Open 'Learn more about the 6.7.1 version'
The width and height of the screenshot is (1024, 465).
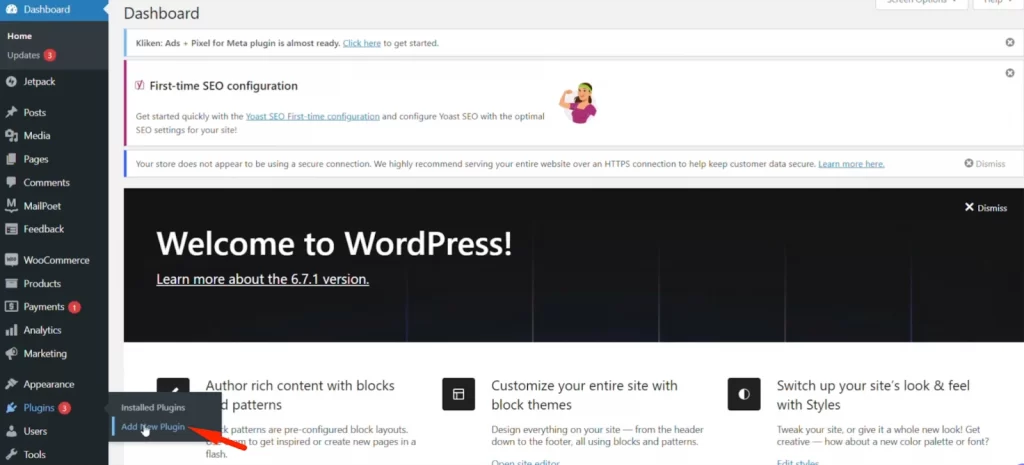pyautogui.click(x=263, y=279)
